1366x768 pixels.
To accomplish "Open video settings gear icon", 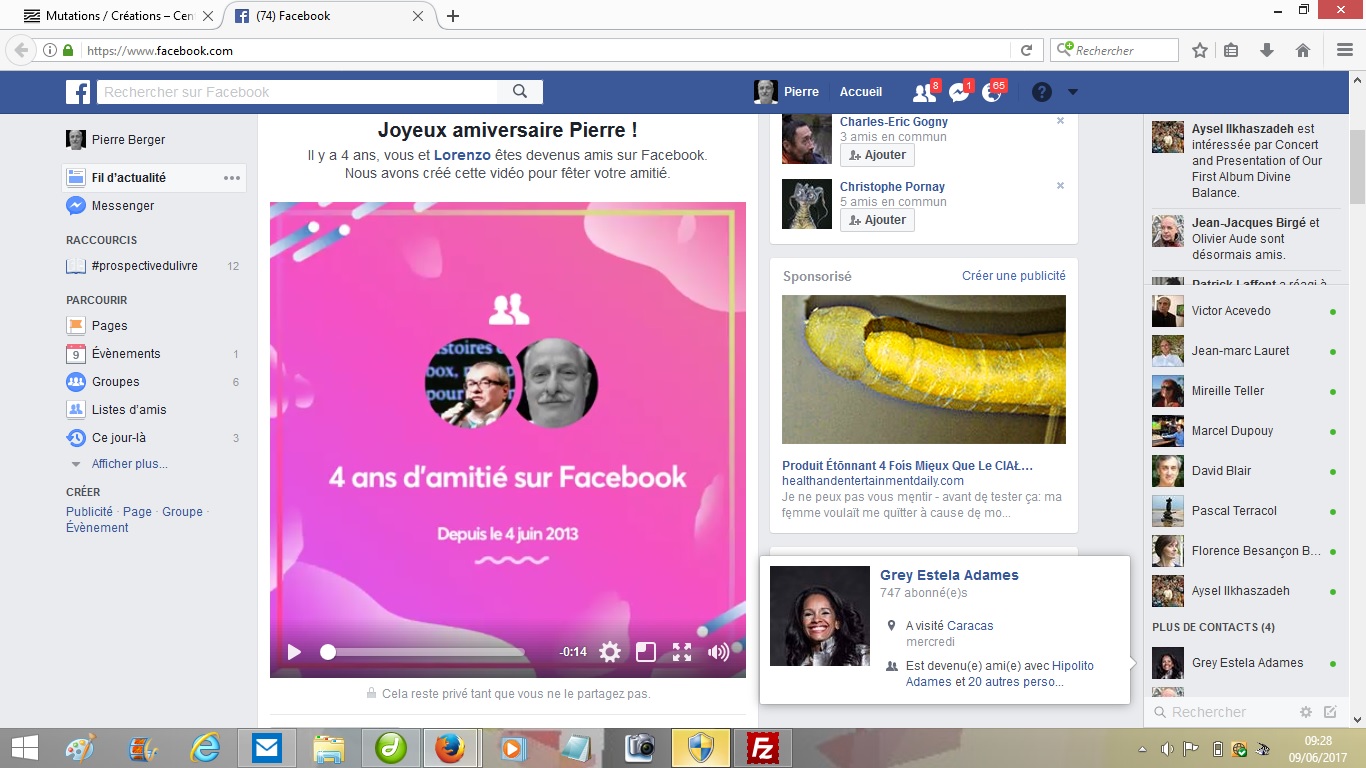I will 610,652.
